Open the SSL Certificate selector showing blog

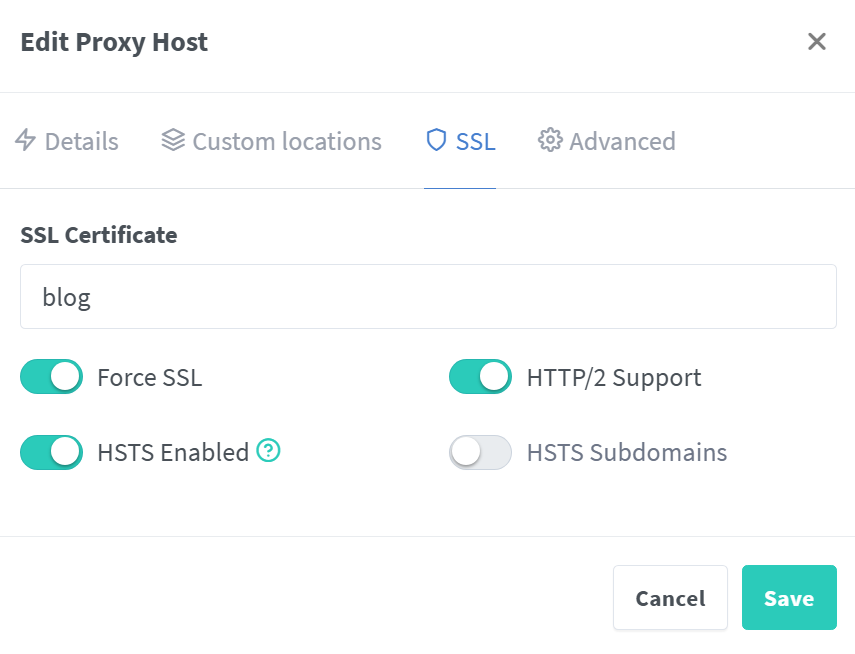pyautogui.click(x=428, y=296)
